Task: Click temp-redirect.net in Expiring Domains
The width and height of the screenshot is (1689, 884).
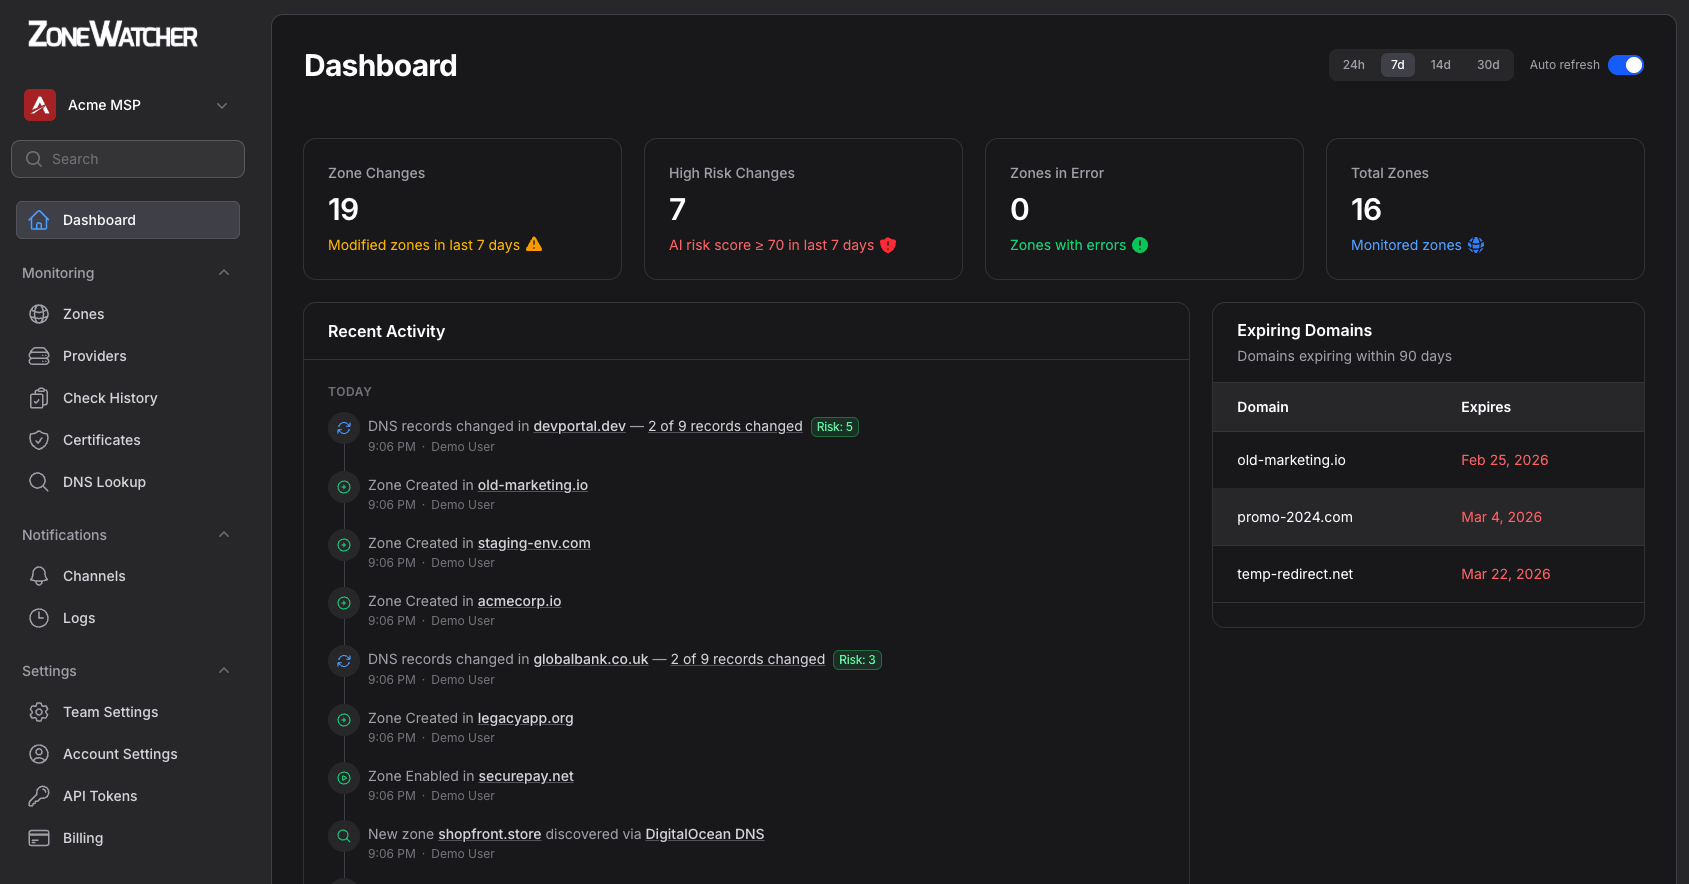Action: (1295, 574)
